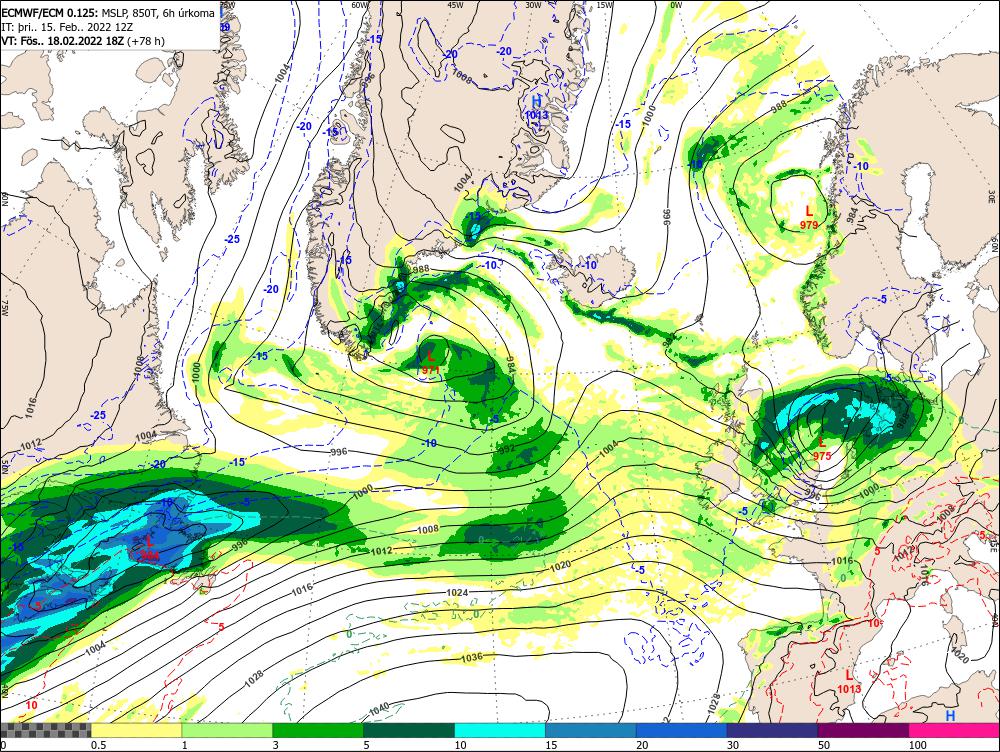Click the legend scale value '30'
The height and width of the screenshot is (752, 1000).
pos(733,745)
